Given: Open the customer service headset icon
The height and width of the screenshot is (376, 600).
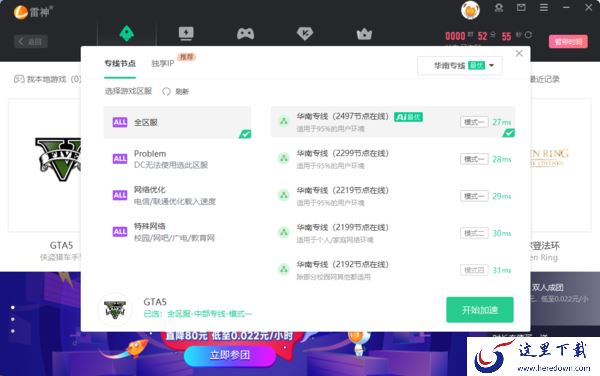Looking at the screenshot, I should point(499,8).
